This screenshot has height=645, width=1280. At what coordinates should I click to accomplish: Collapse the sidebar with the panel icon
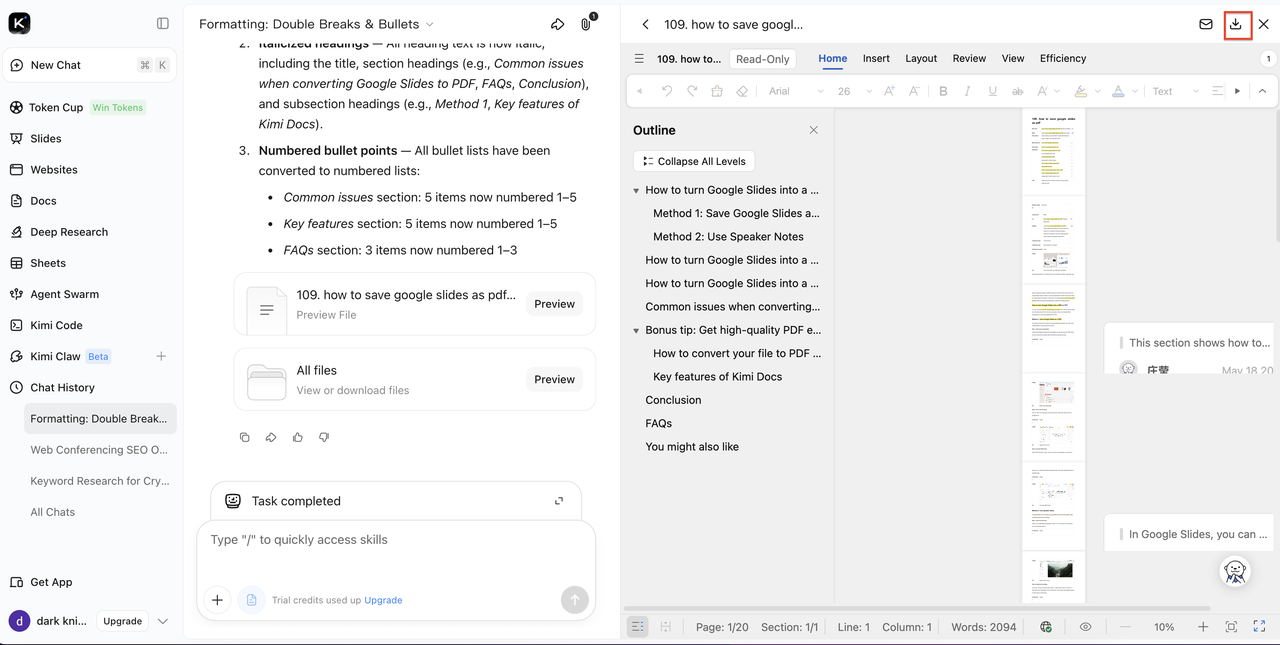(163, 23)
